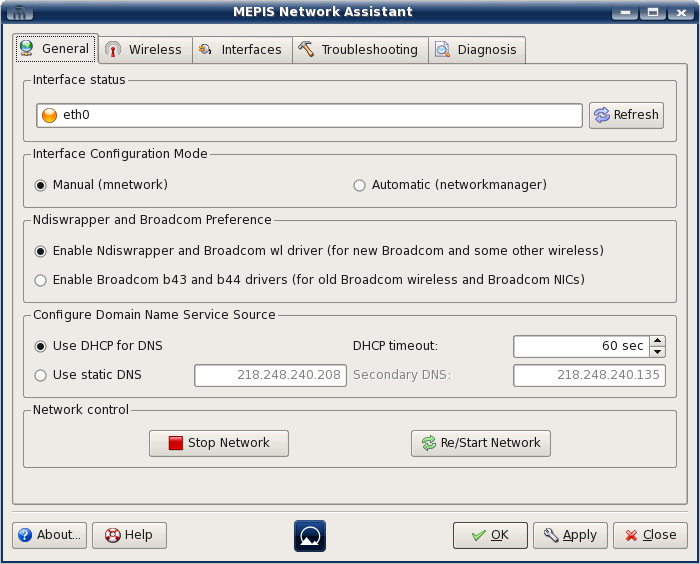Screen dimensions: 700x564
Task: Open the About dialog
Action: [49, 535]
